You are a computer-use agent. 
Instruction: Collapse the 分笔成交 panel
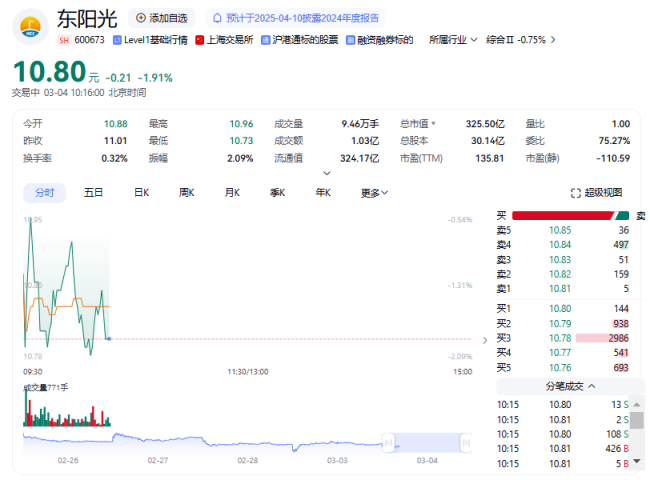pos(592,386)
